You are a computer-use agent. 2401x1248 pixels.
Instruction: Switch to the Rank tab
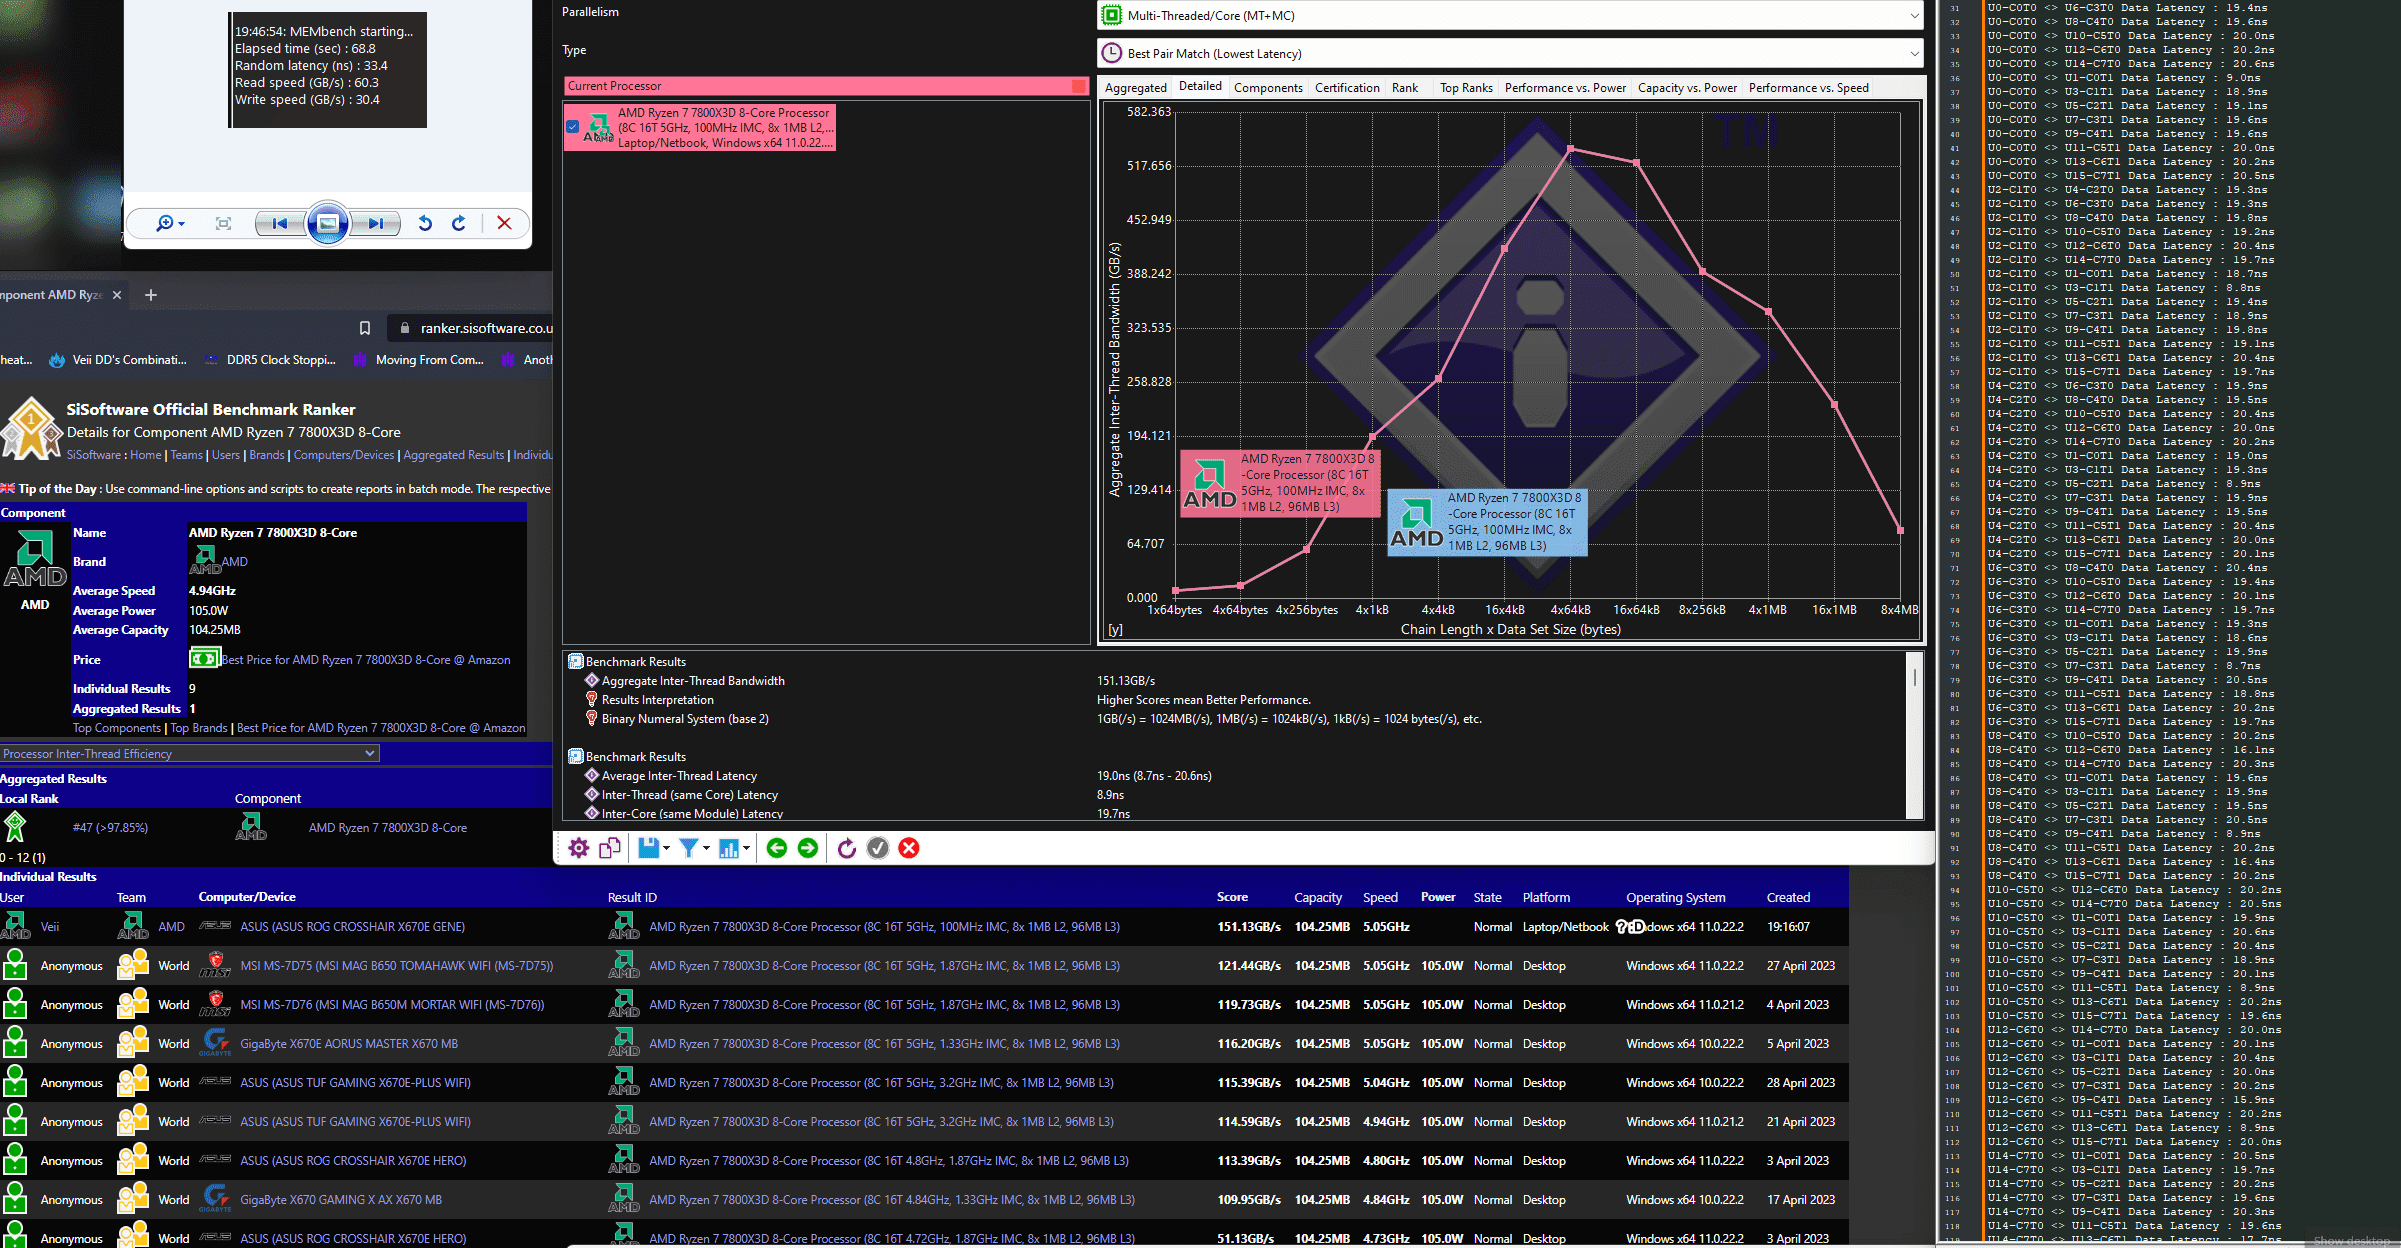coord(1405,88)
